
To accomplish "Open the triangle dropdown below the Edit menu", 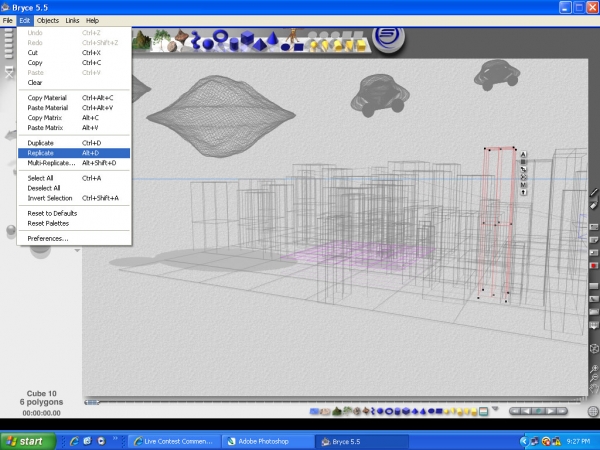I will (x=77, y=251).
